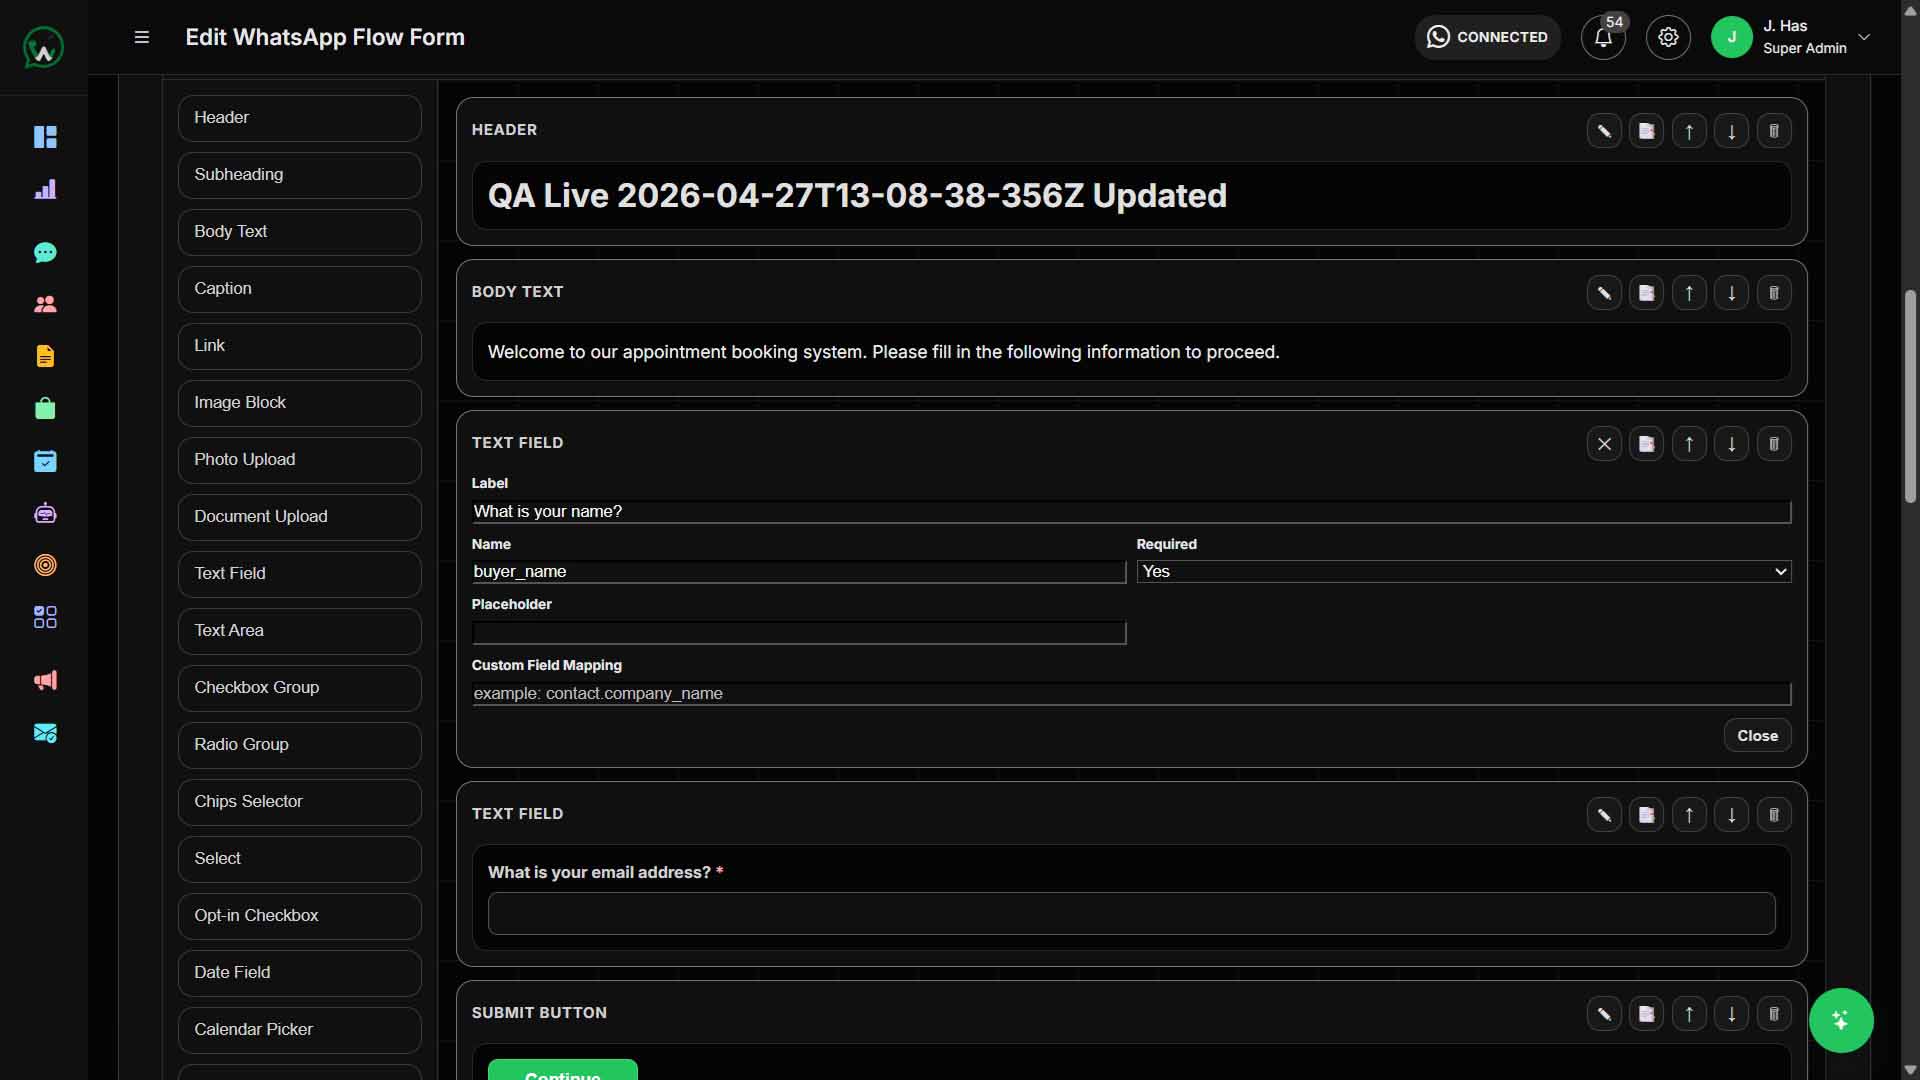Add a Body Text component

300,232
